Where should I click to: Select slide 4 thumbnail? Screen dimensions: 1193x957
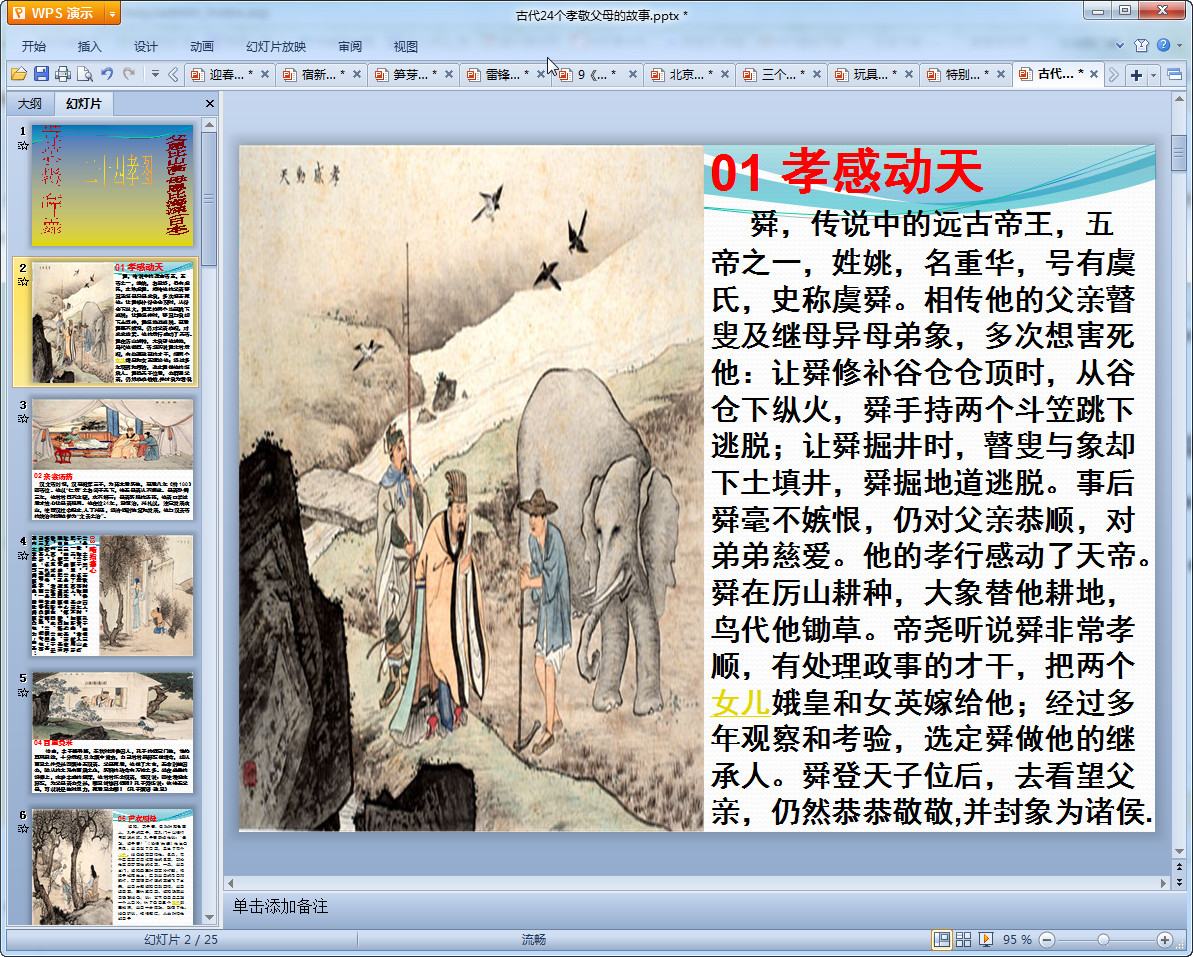(x=112, y=596)
